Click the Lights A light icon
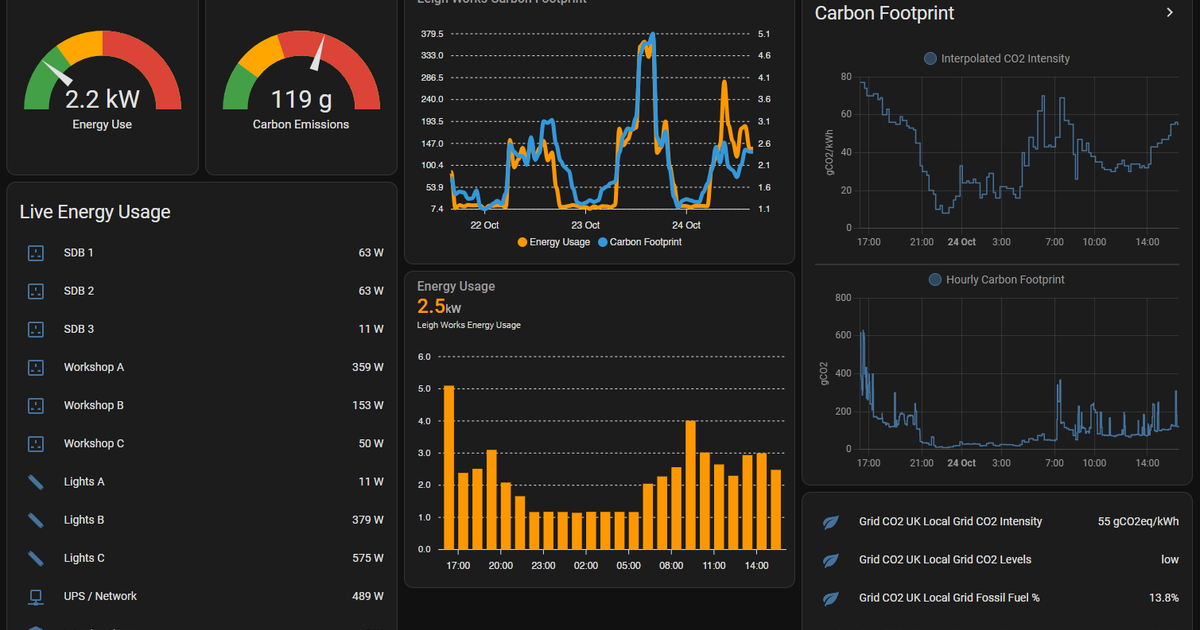1200x630 pixels. [36, 482]
